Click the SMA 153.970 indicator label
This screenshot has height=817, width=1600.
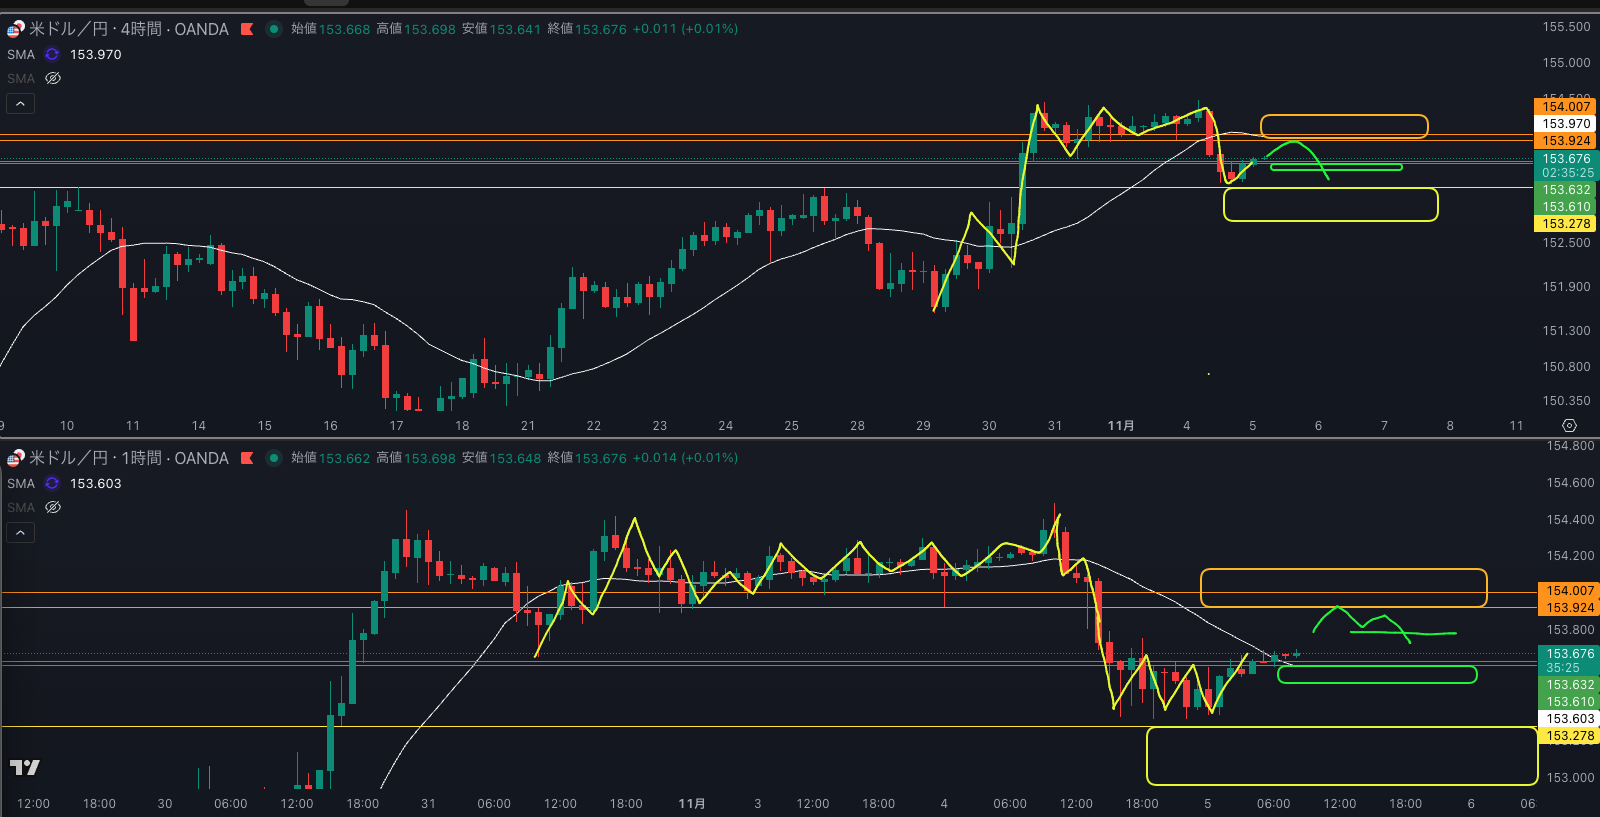click(95, 54)
